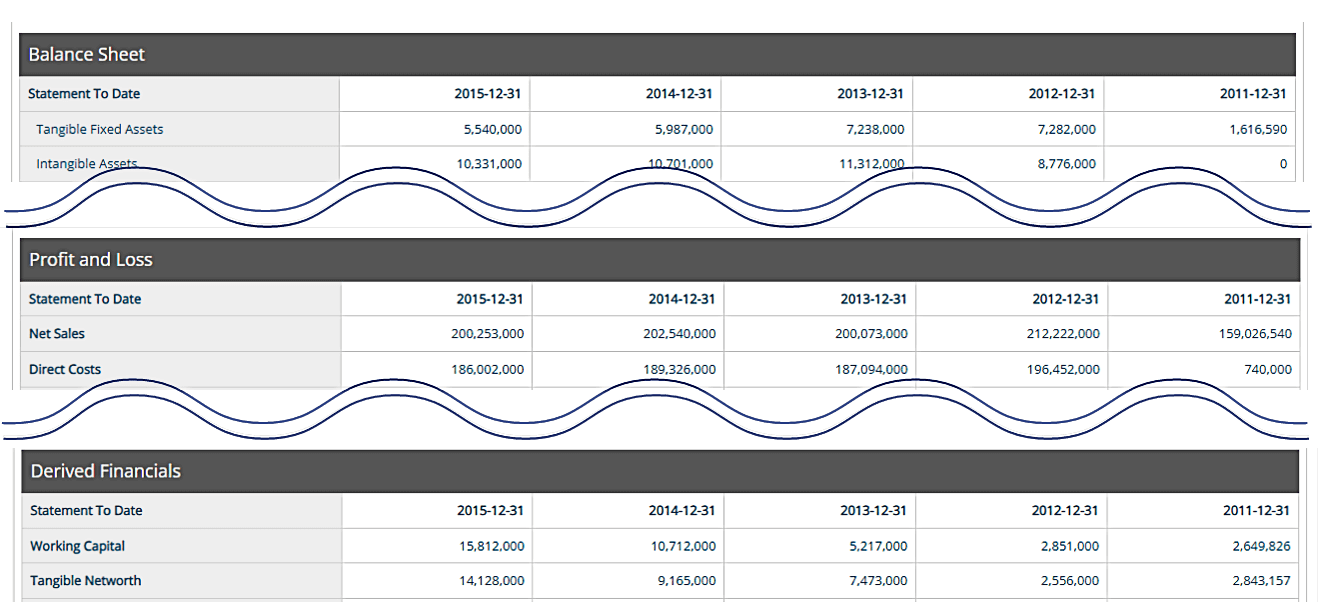
Task: Select the Tangible Networth row label
Action: click(86, 581)
